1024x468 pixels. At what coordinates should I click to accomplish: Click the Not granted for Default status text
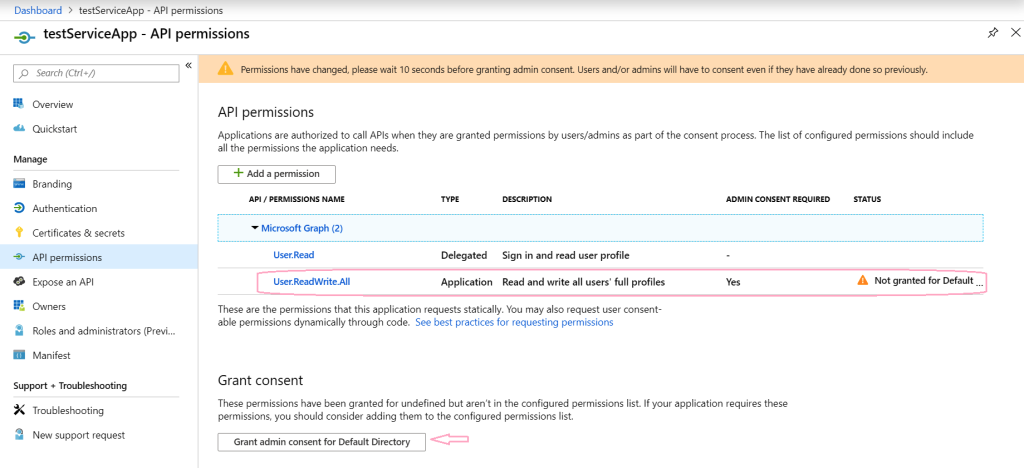(923, 281)
